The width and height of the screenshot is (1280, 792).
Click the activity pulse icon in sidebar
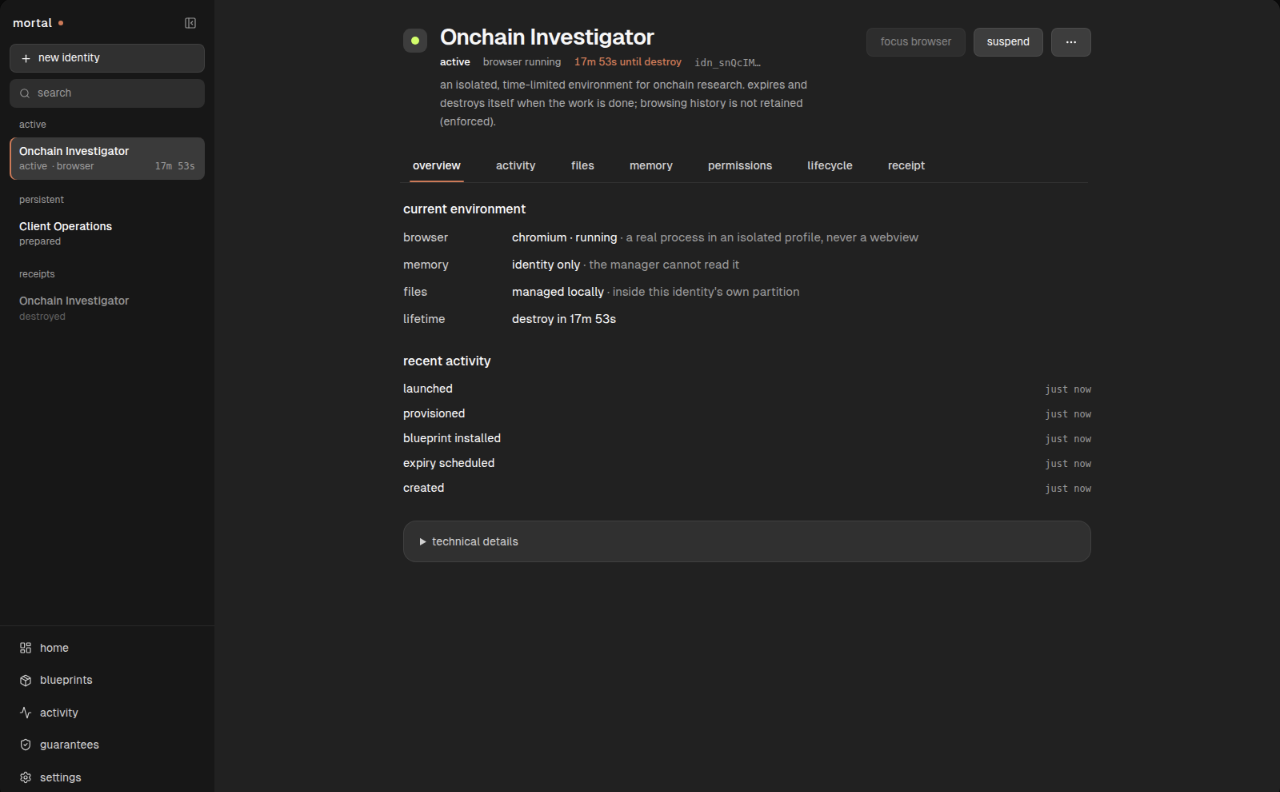26,713
